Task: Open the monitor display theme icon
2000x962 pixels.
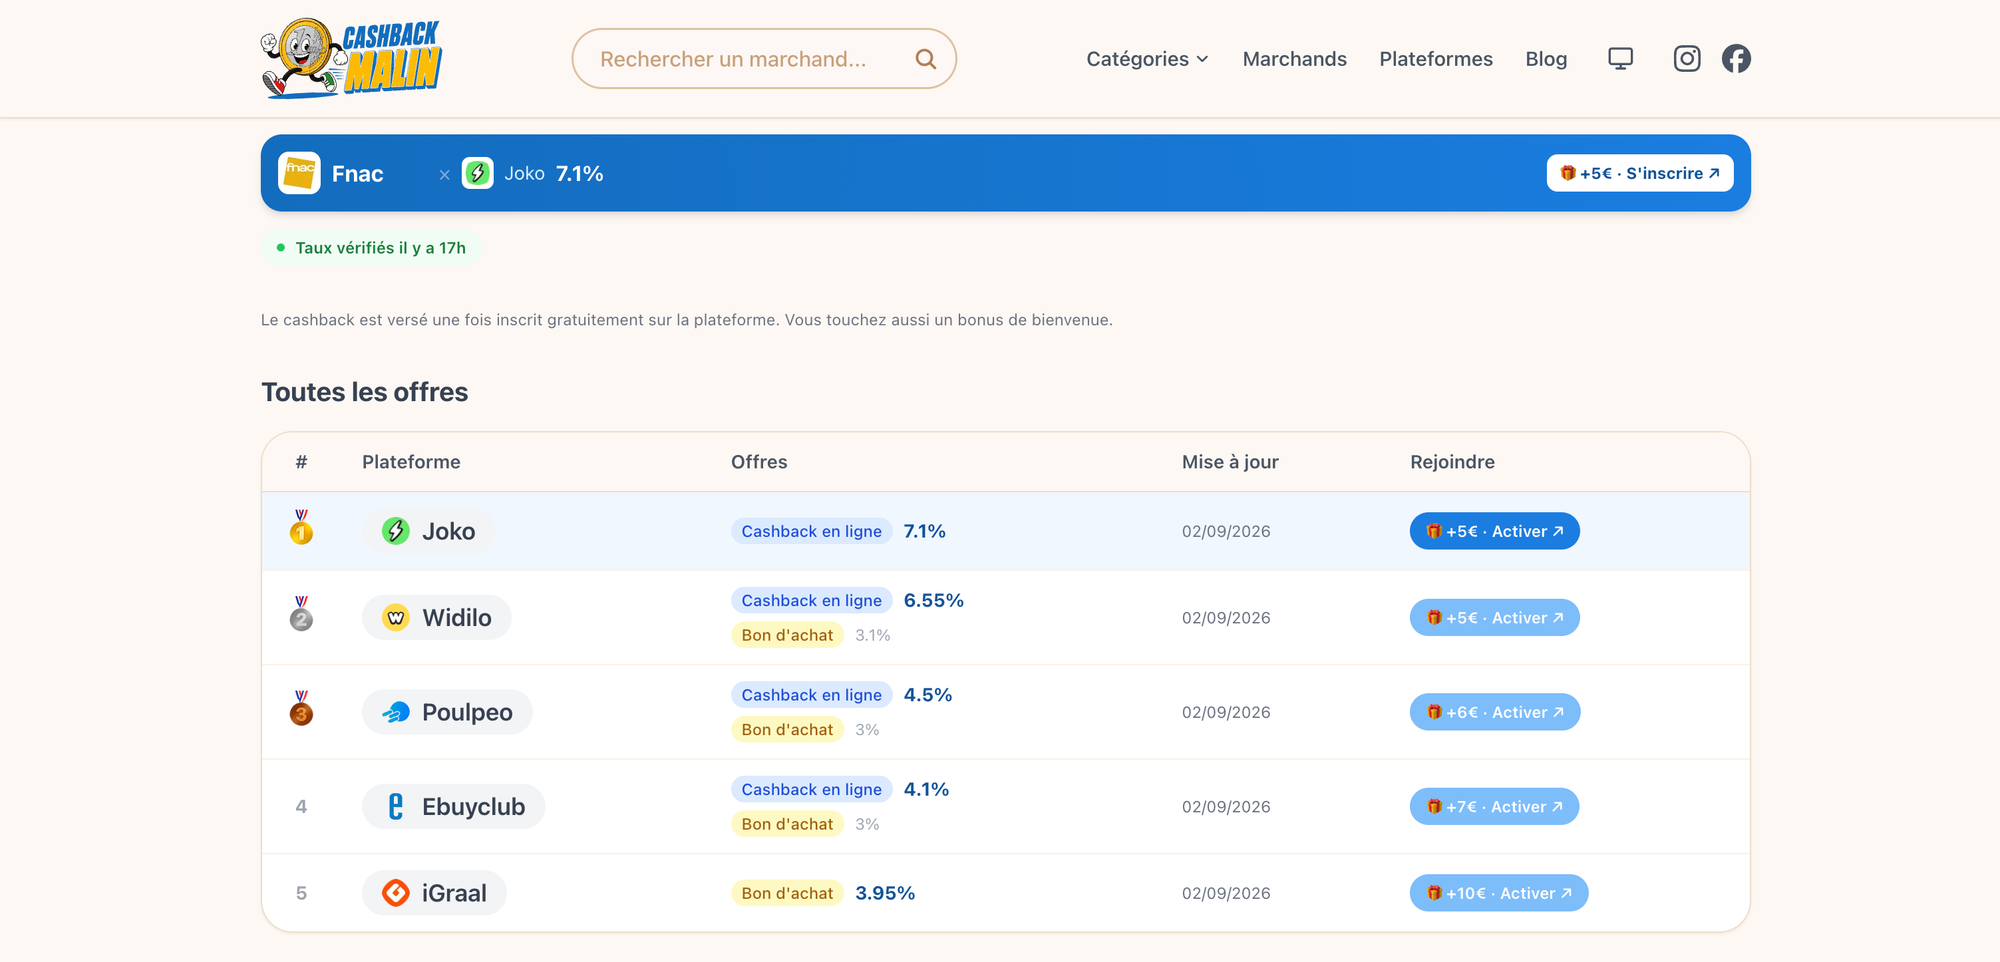Action: 1620,59
